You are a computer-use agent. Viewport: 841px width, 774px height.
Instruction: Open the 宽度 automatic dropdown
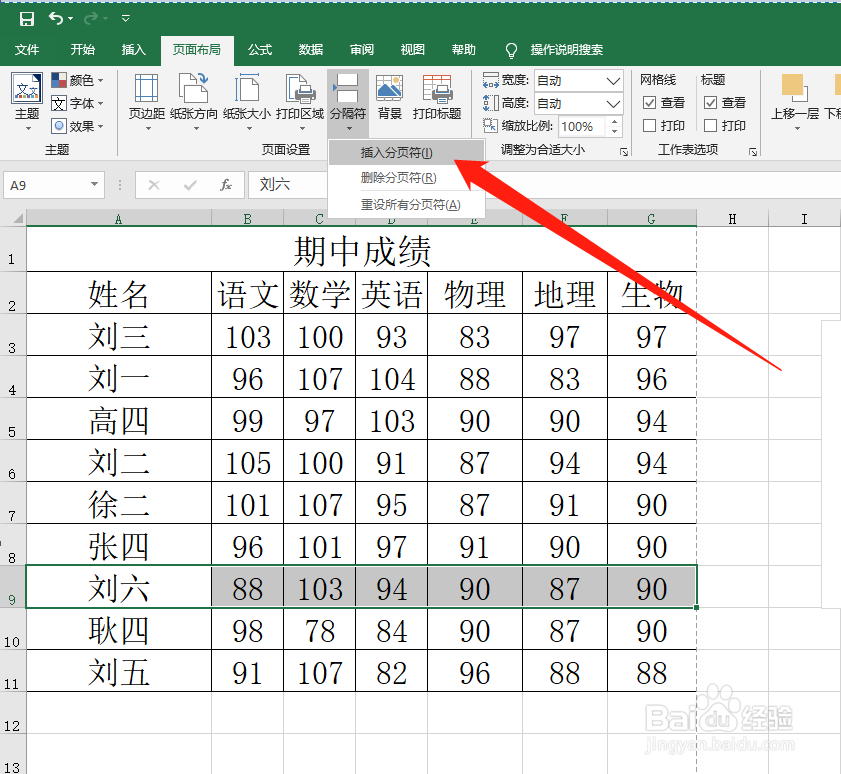613,81
